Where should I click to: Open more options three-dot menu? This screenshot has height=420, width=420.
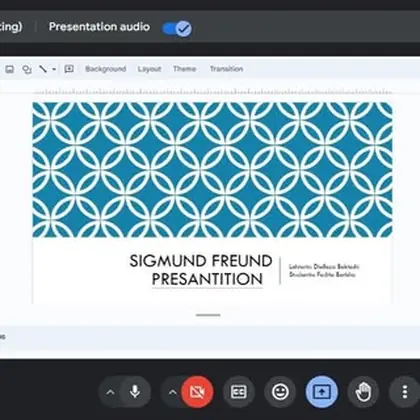405,392
